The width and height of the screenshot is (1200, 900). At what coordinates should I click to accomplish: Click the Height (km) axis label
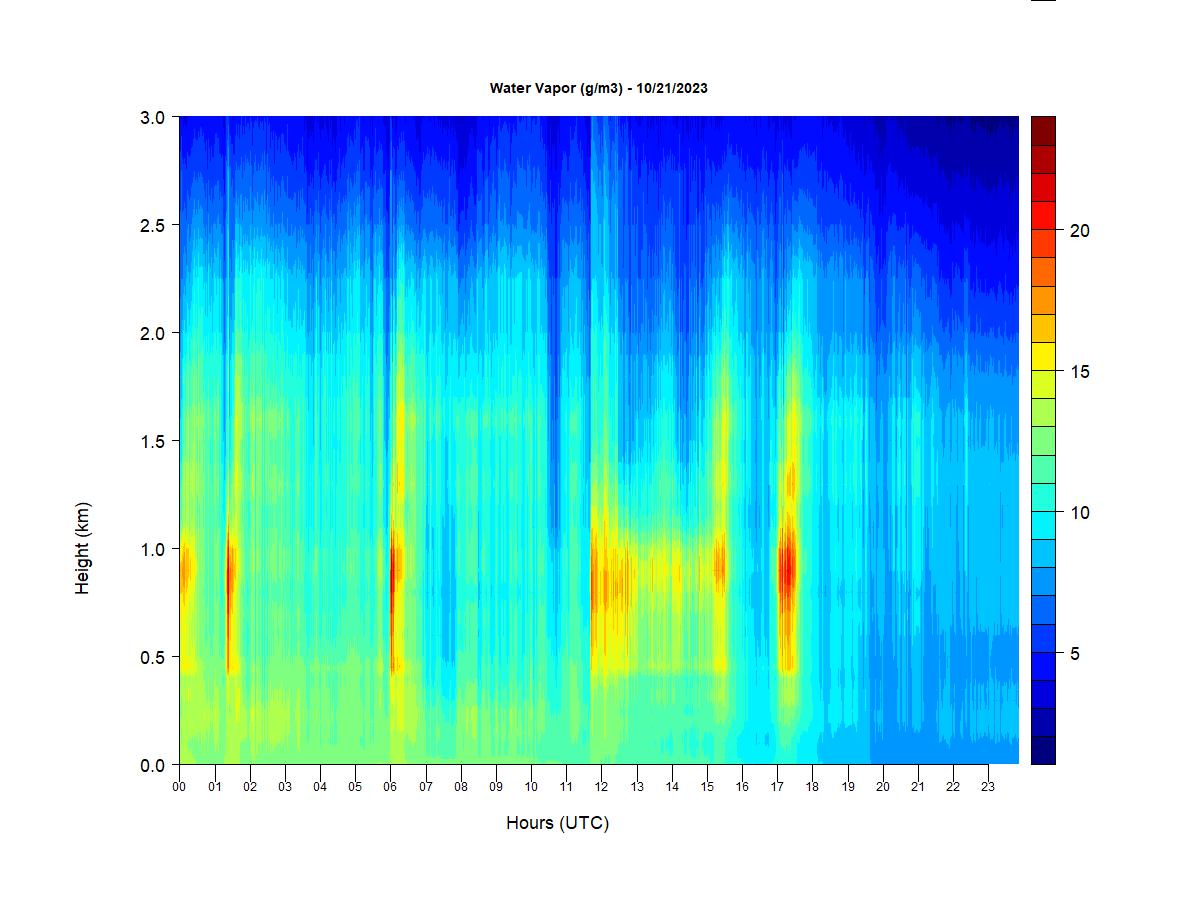[x=82, y=548]
